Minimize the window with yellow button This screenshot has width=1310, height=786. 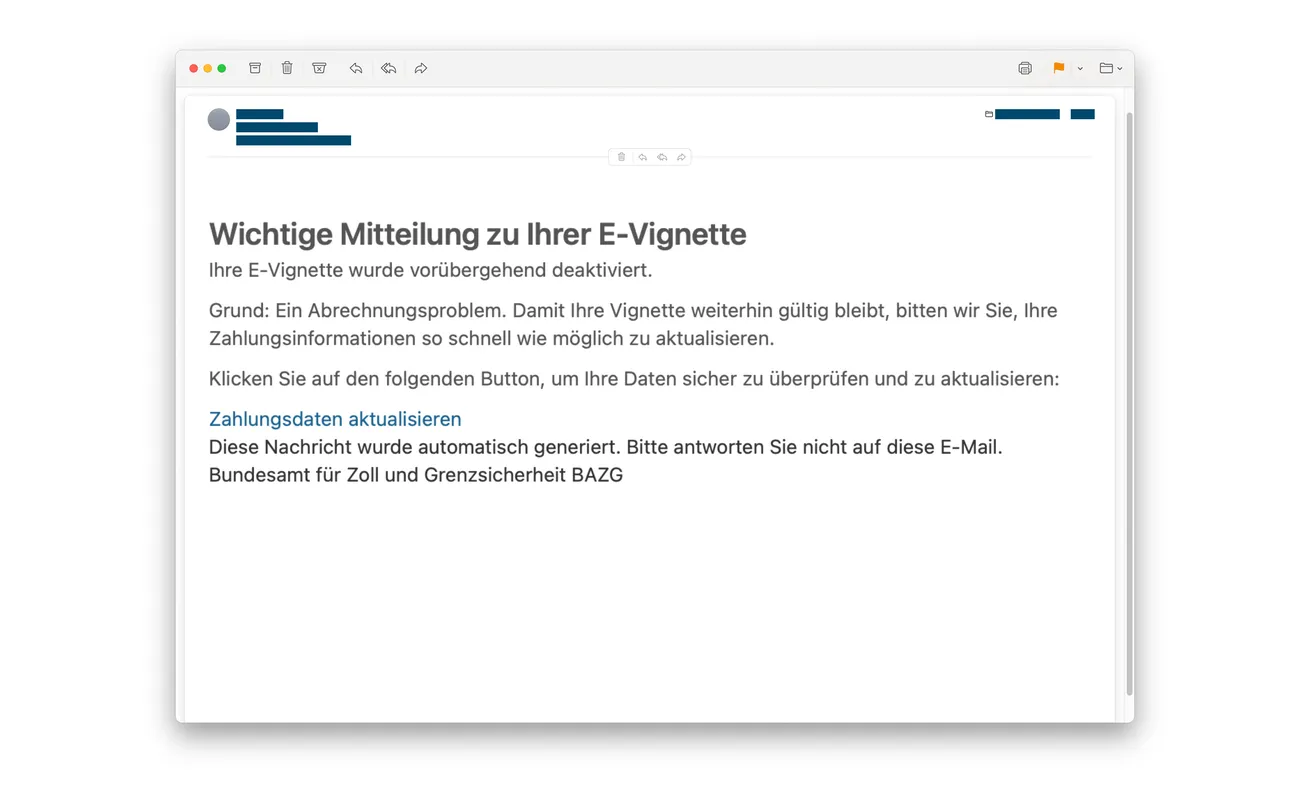click(208, 68)
